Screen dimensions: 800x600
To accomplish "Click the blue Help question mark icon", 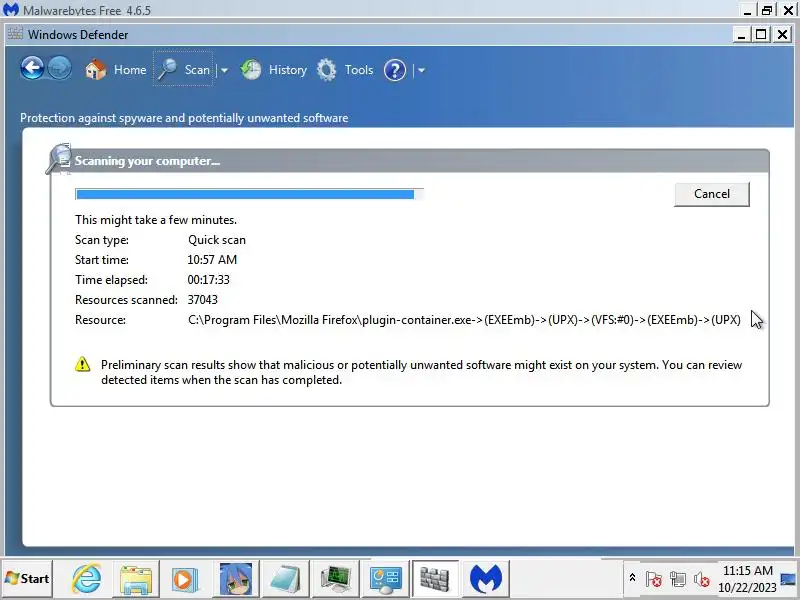I will [x=394, y=70].
